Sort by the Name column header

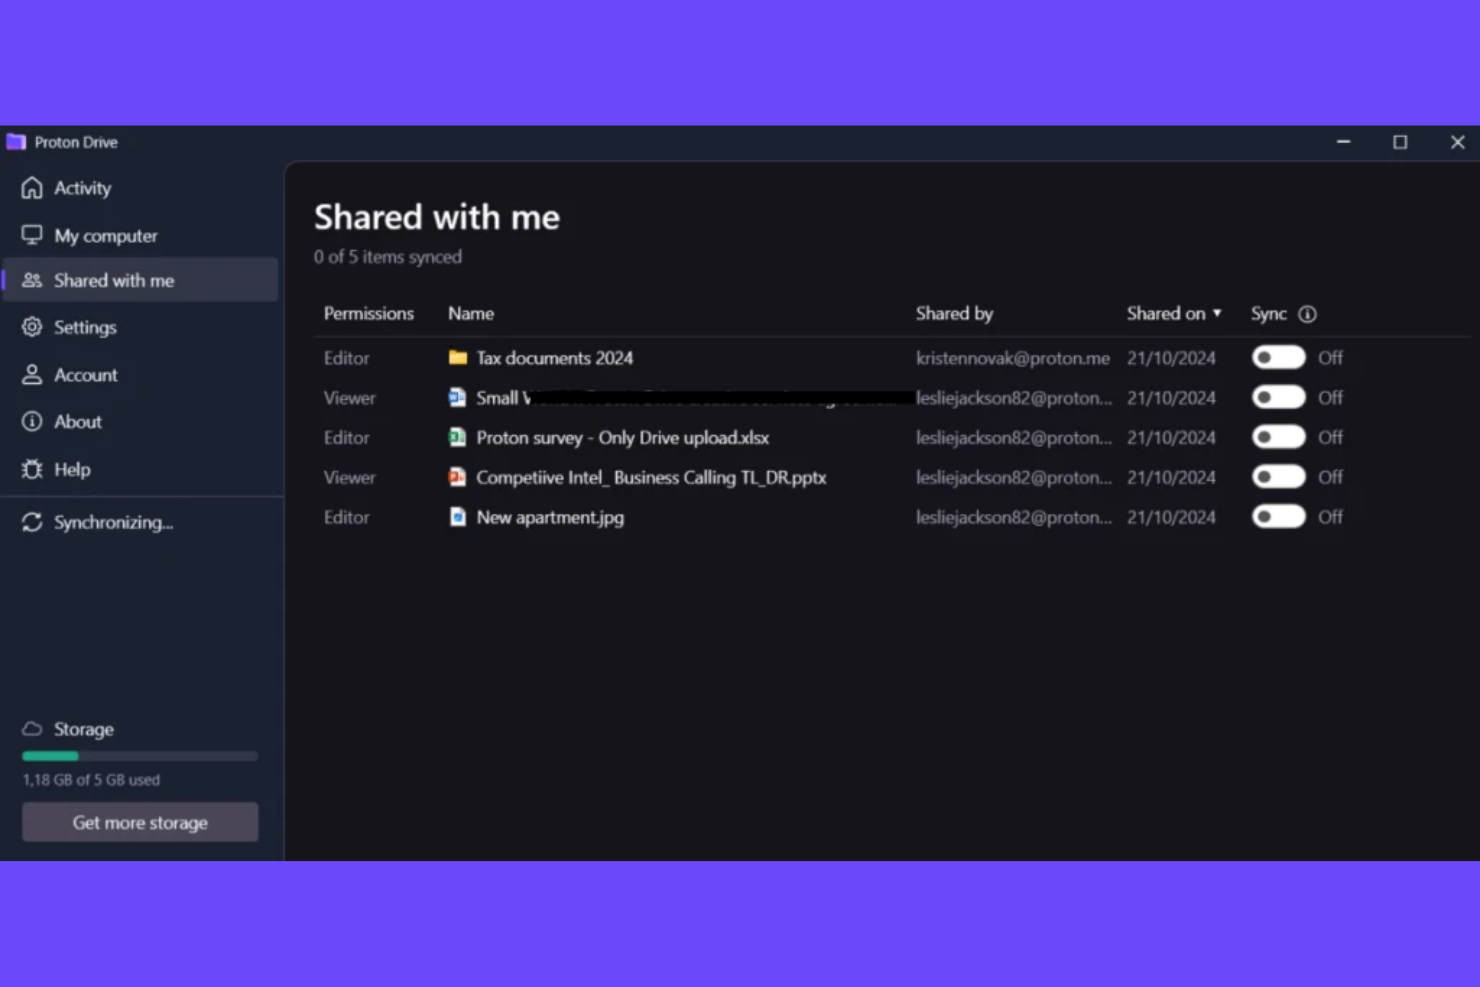point(471,313)
